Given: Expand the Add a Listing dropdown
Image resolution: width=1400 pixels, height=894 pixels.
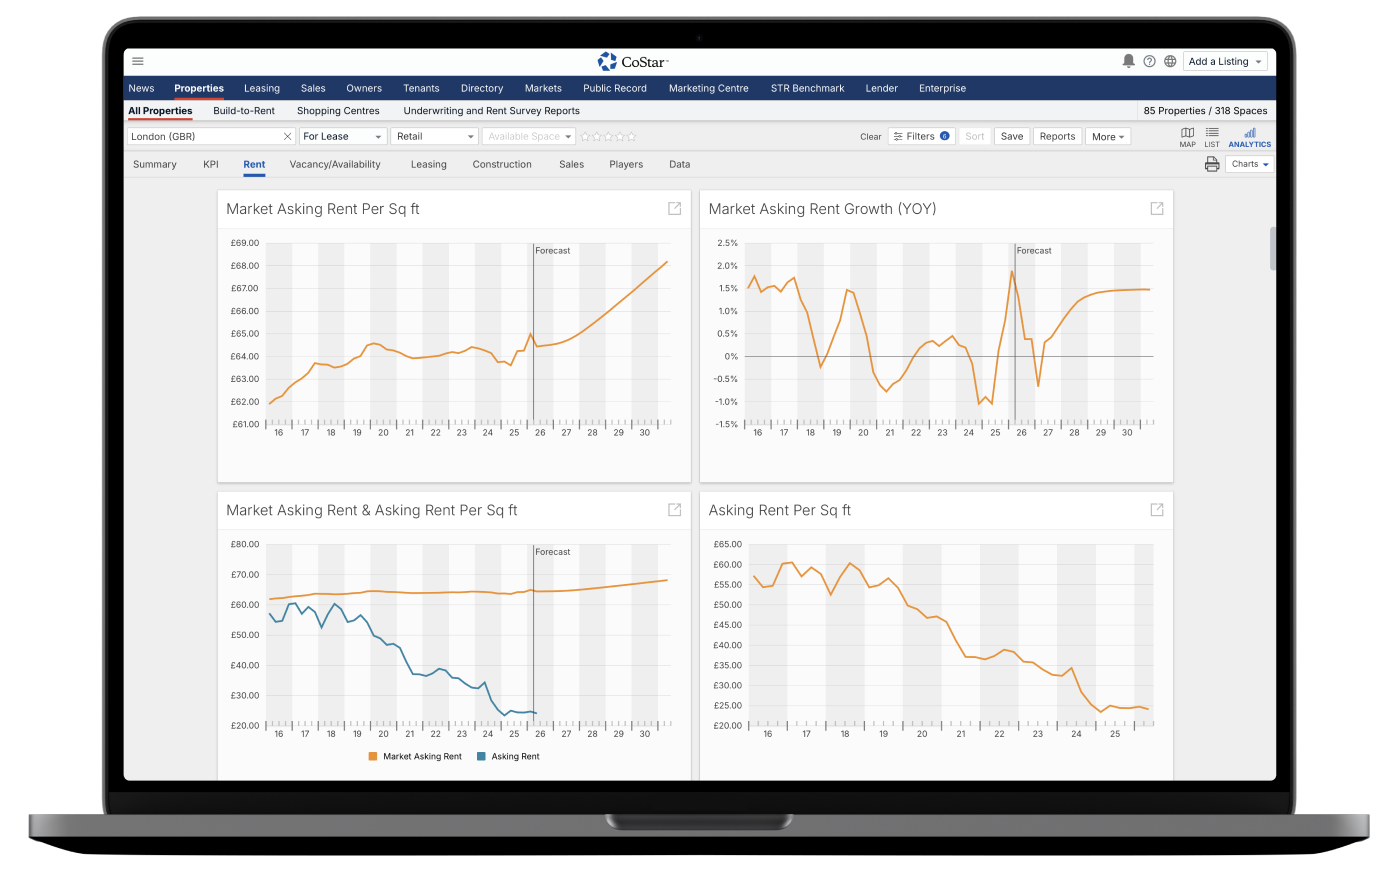Looking at the screenshot, I should click(1225, 61).
